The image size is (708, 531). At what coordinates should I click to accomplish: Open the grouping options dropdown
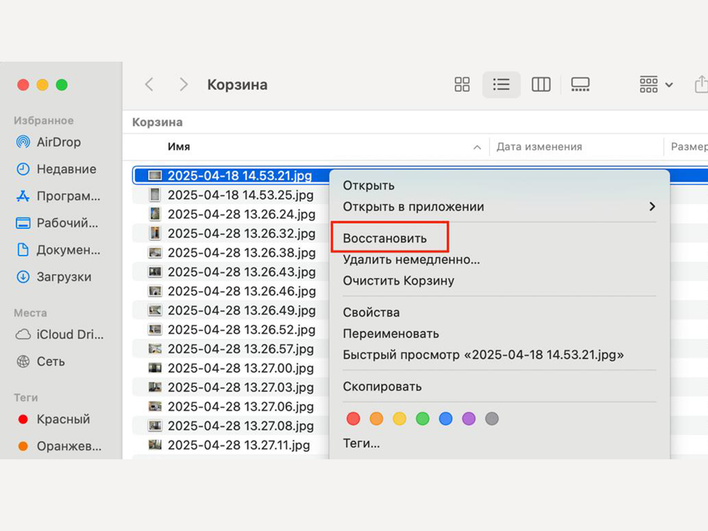point(656,84)
